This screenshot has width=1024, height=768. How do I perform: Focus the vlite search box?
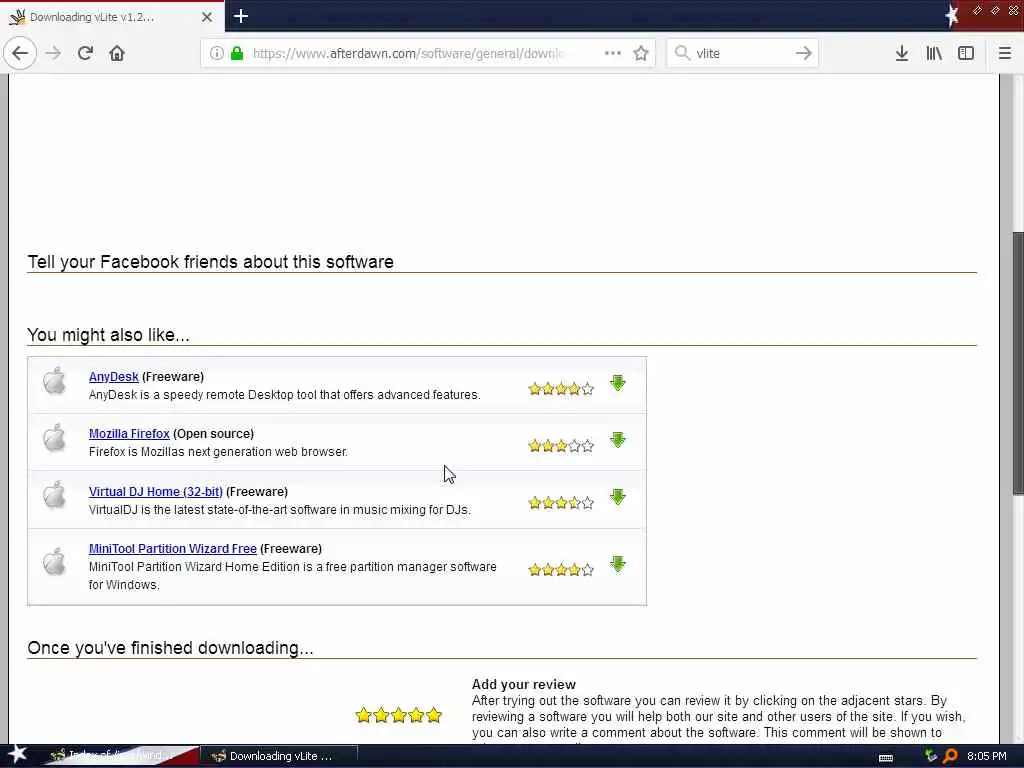(741, 53)
